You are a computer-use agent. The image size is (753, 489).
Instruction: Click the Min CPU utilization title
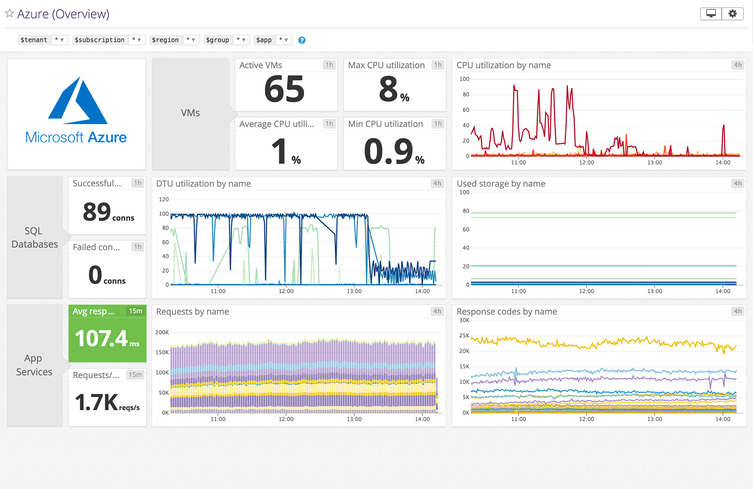386,124
